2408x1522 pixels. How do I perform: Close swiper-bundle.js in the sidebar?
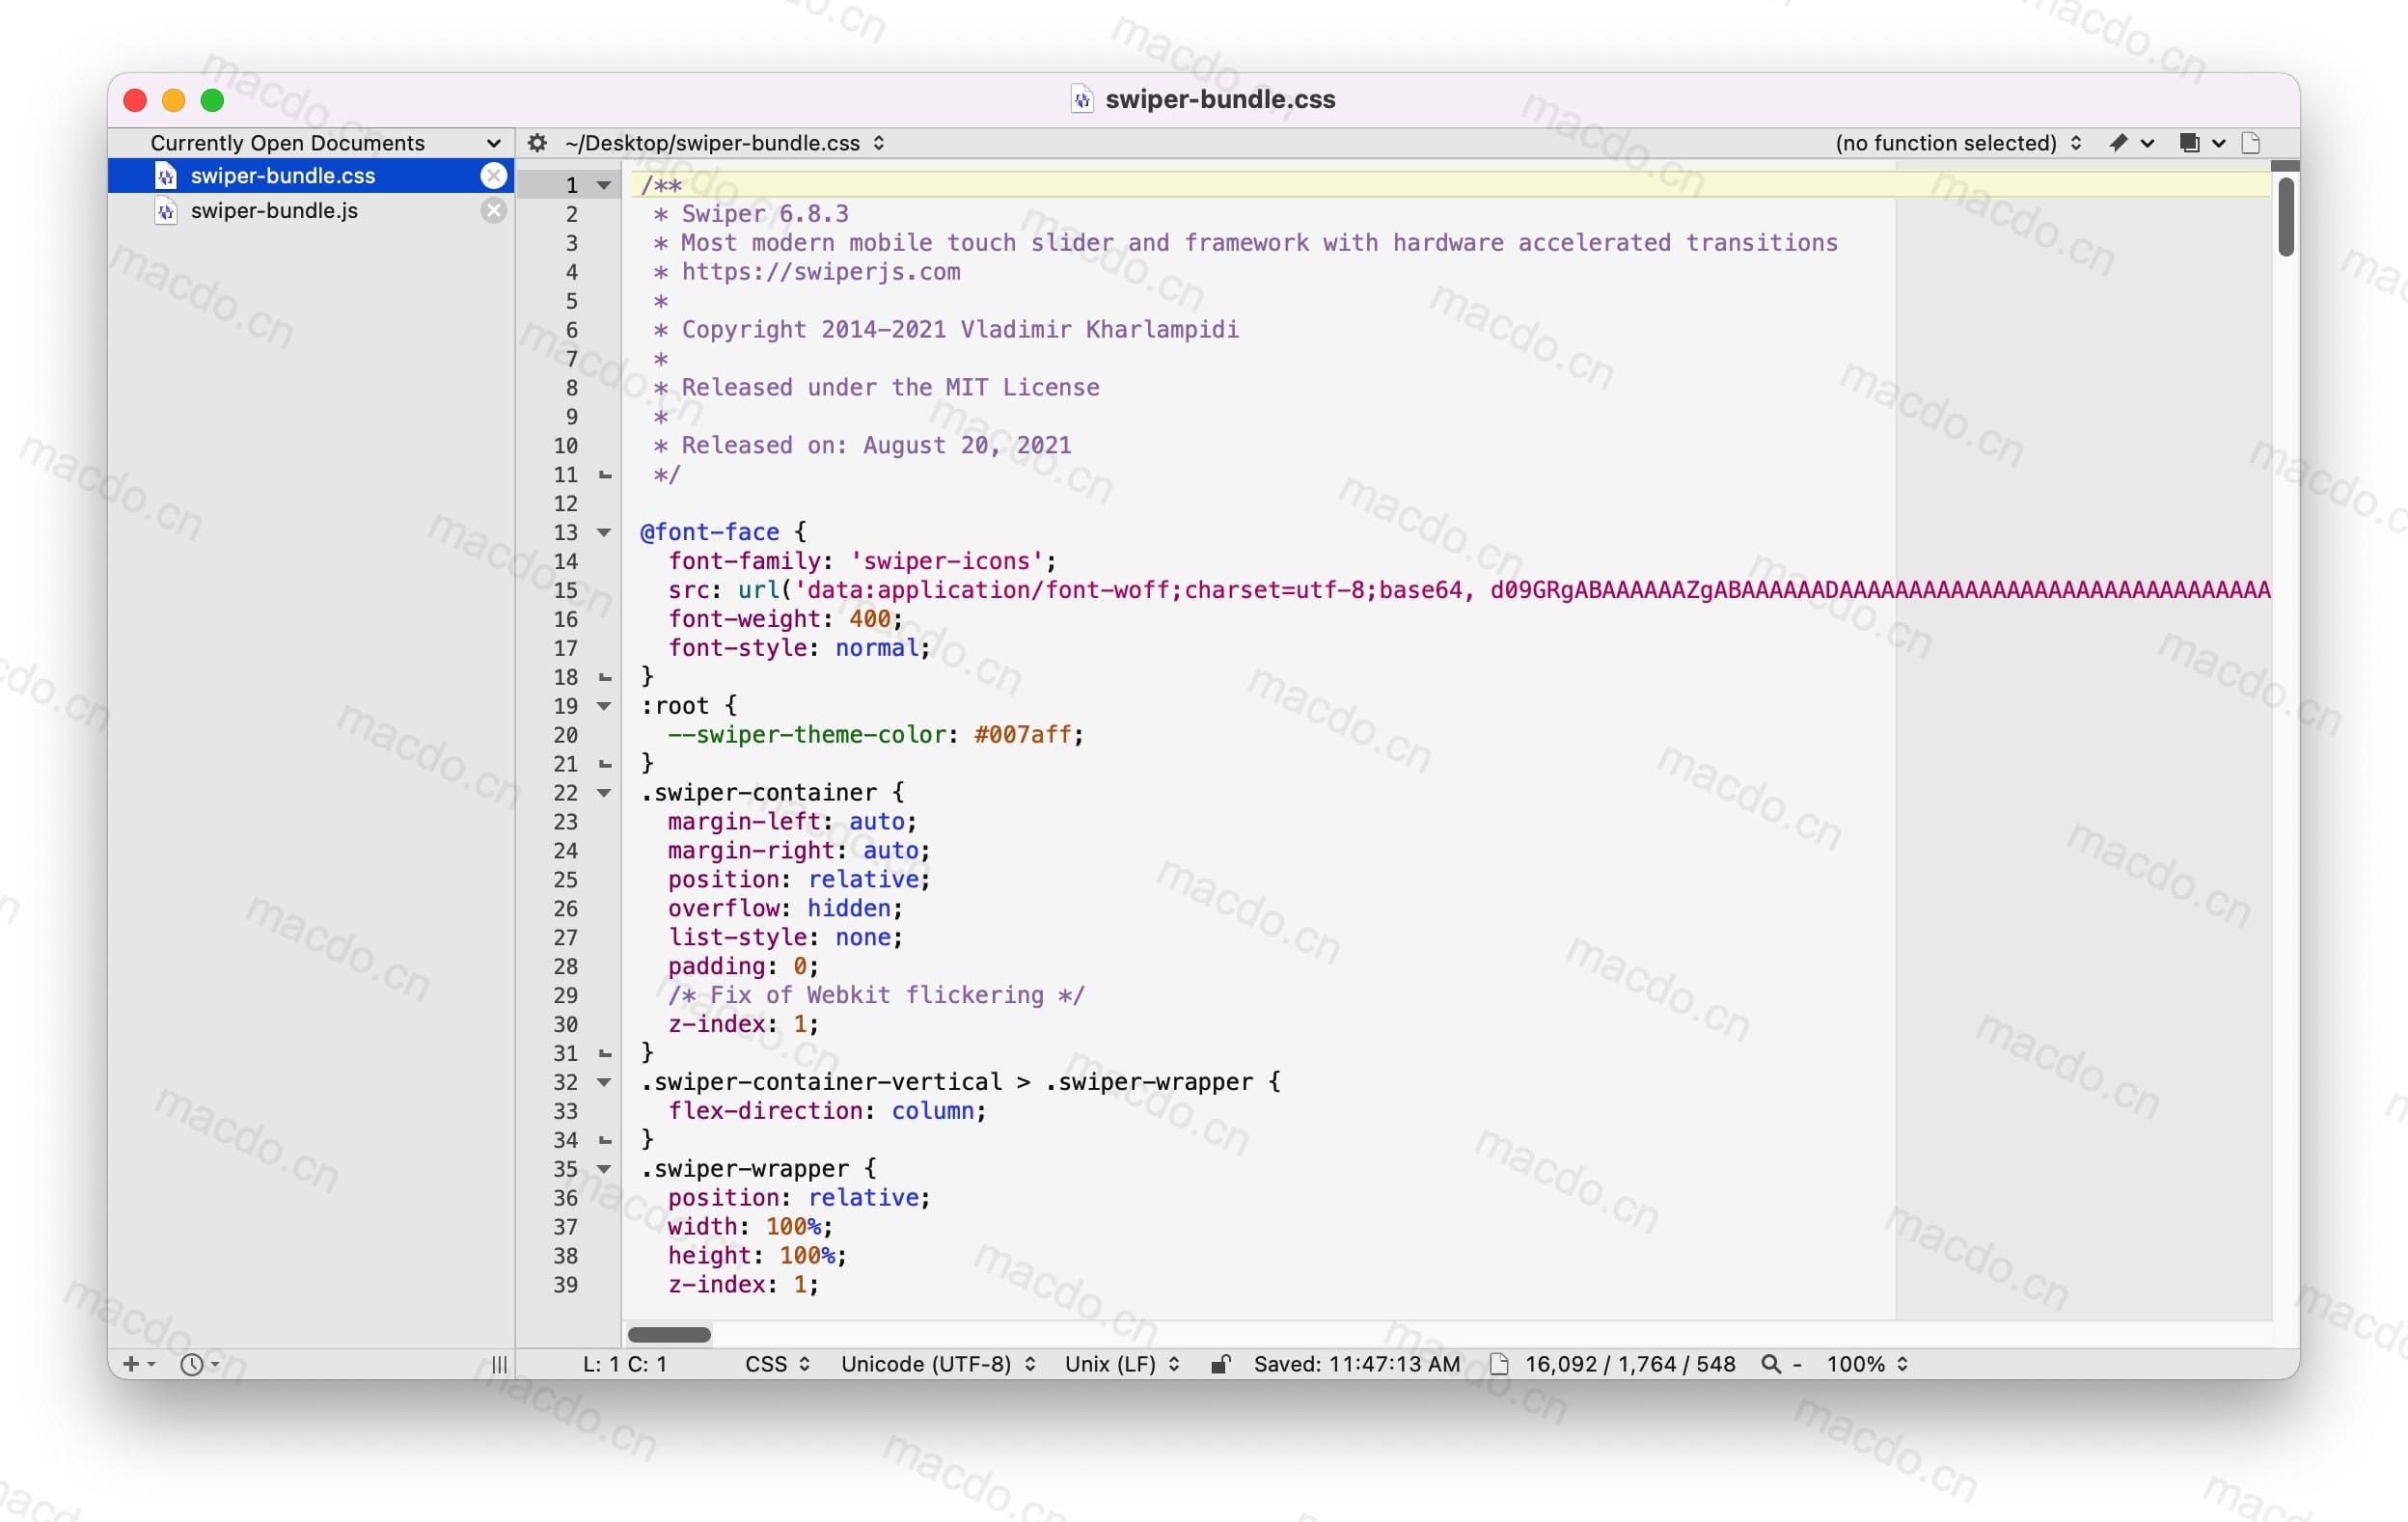coord(493,211)
